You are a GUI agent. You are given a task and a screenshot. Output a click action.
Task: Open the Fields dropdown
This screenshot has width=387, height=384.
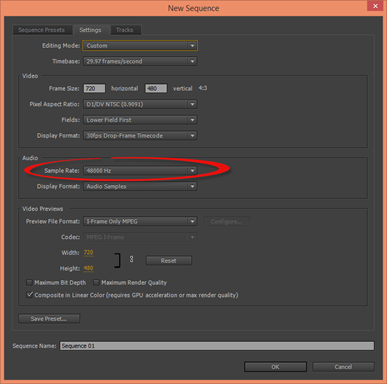140,120
